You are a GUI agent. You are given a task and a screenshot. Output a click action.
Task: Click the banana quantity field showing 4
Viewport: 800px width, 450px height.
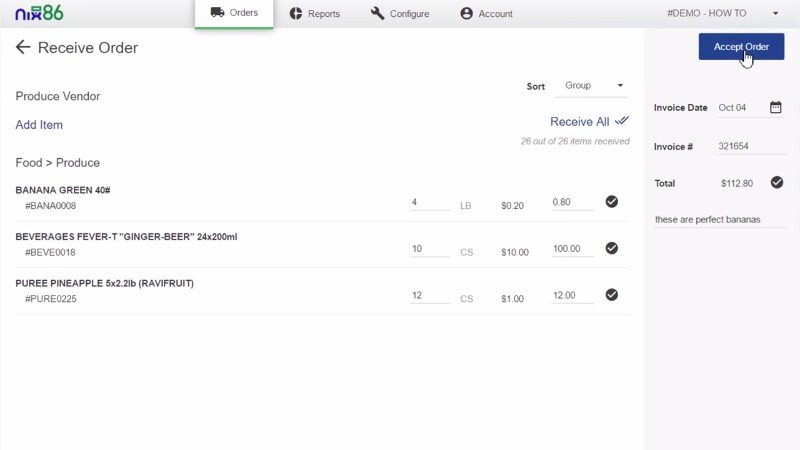429,203
